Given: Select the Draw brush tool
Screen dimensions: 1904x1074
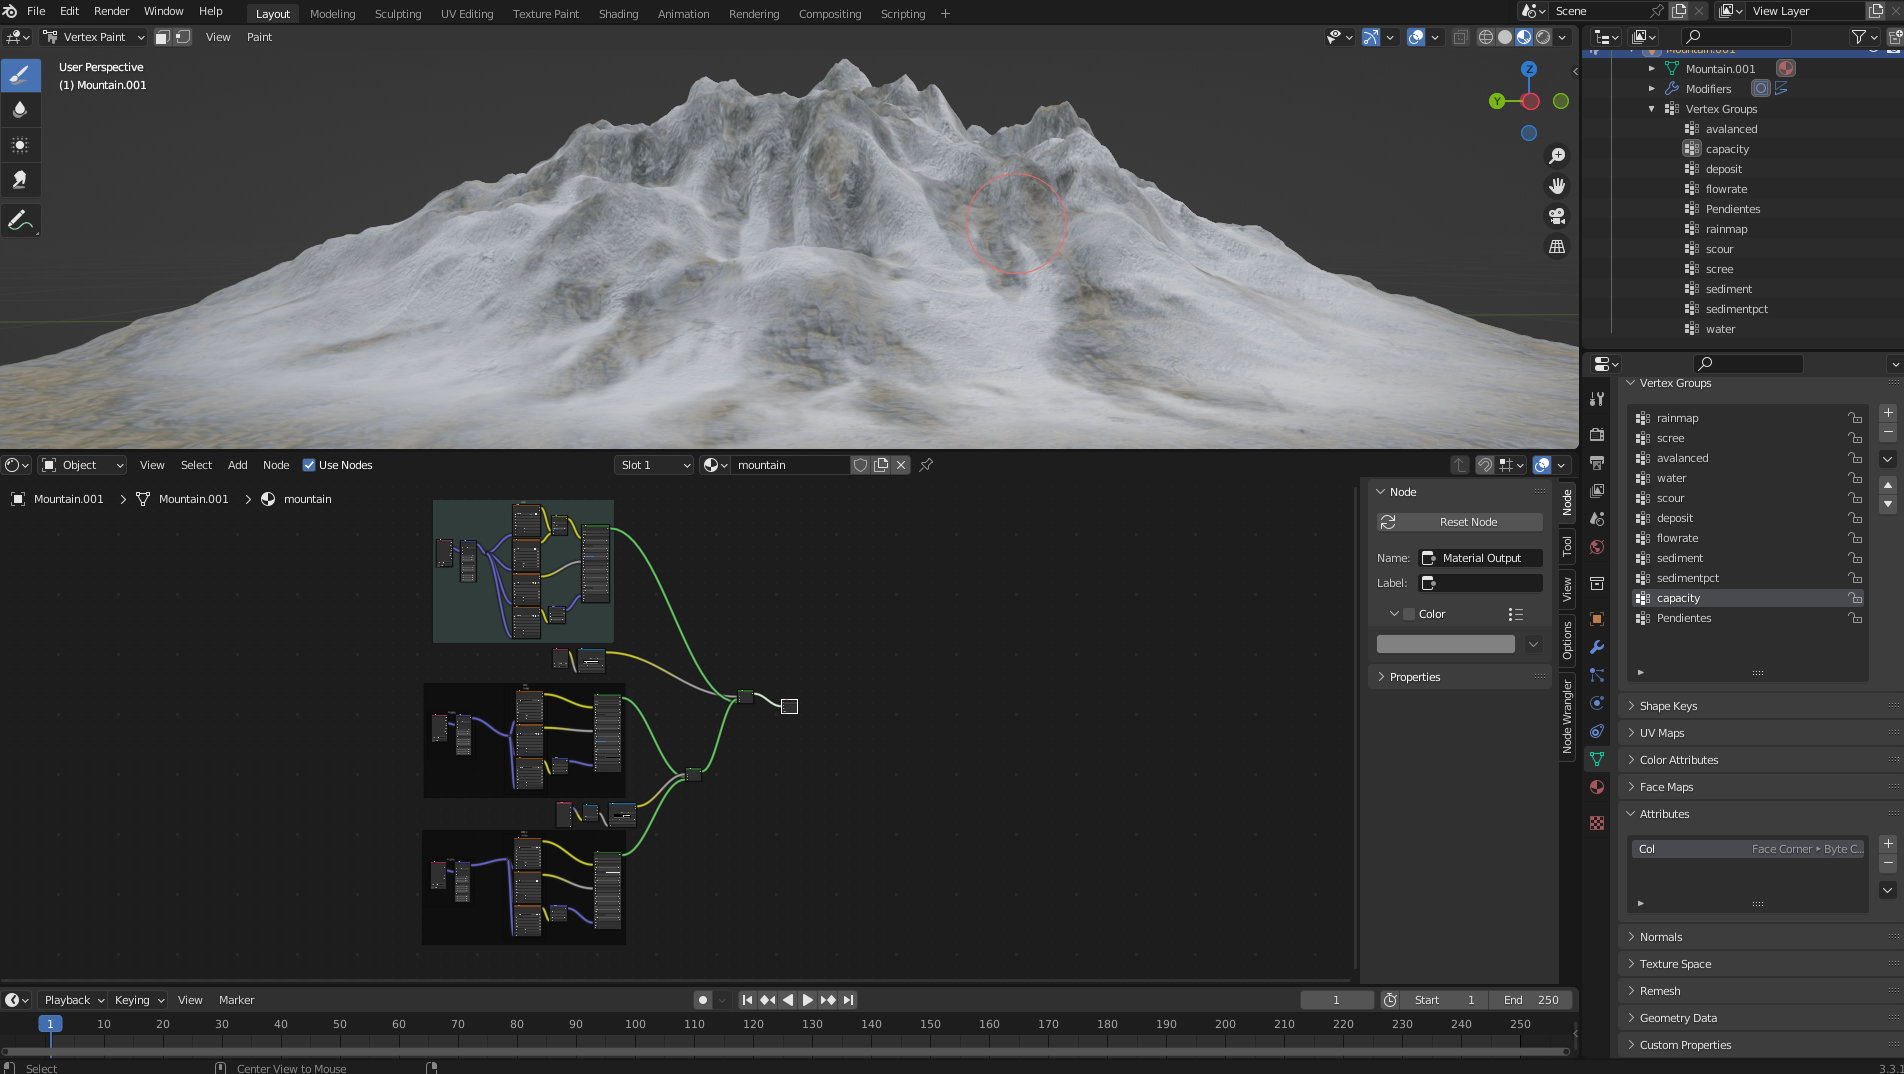Looking at the screenshot, I should (x=21, y=74).
